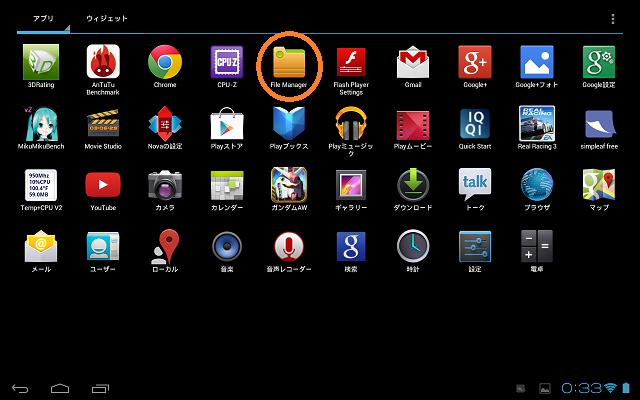Screen dimensions: 640x400
Task: Switch to the ウィジェット widgets tab
Action: click(x=107, y=19)
